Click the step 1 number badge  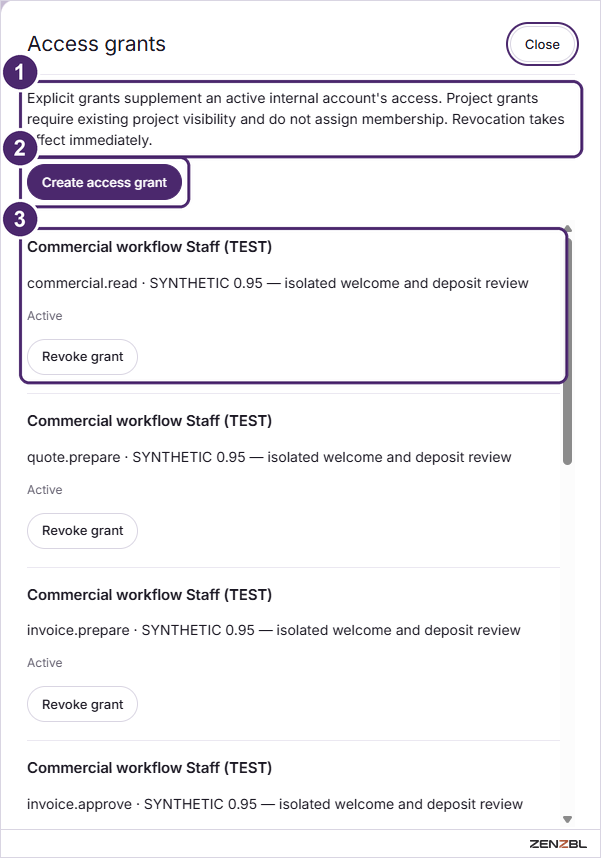[20, 72]
